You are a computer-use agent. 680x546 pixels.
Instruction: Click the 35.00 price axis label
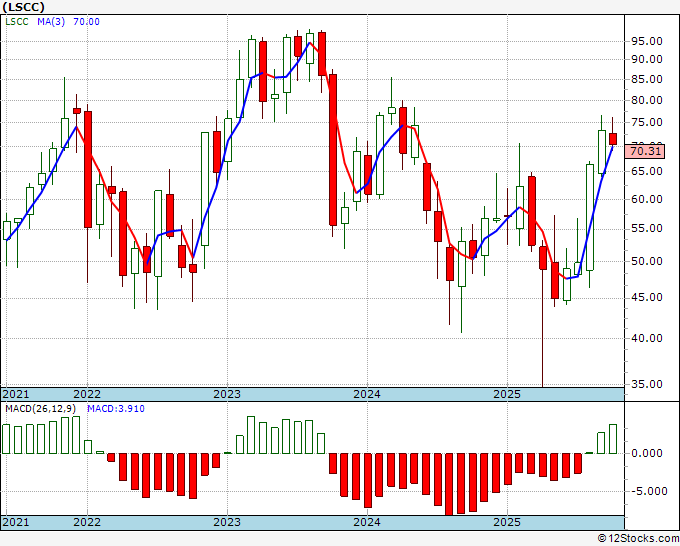(x=647, y=384)
